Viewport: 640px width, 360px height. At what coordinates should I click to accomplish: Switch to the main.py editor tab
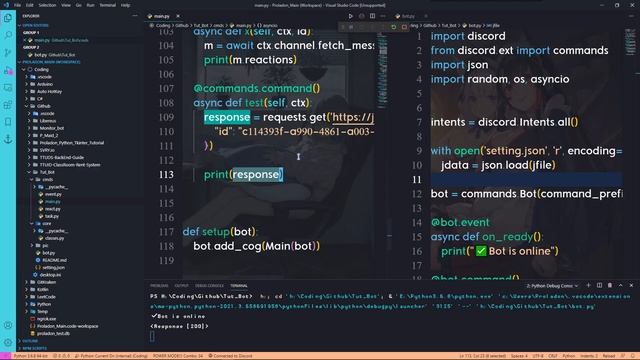[162, 16]
